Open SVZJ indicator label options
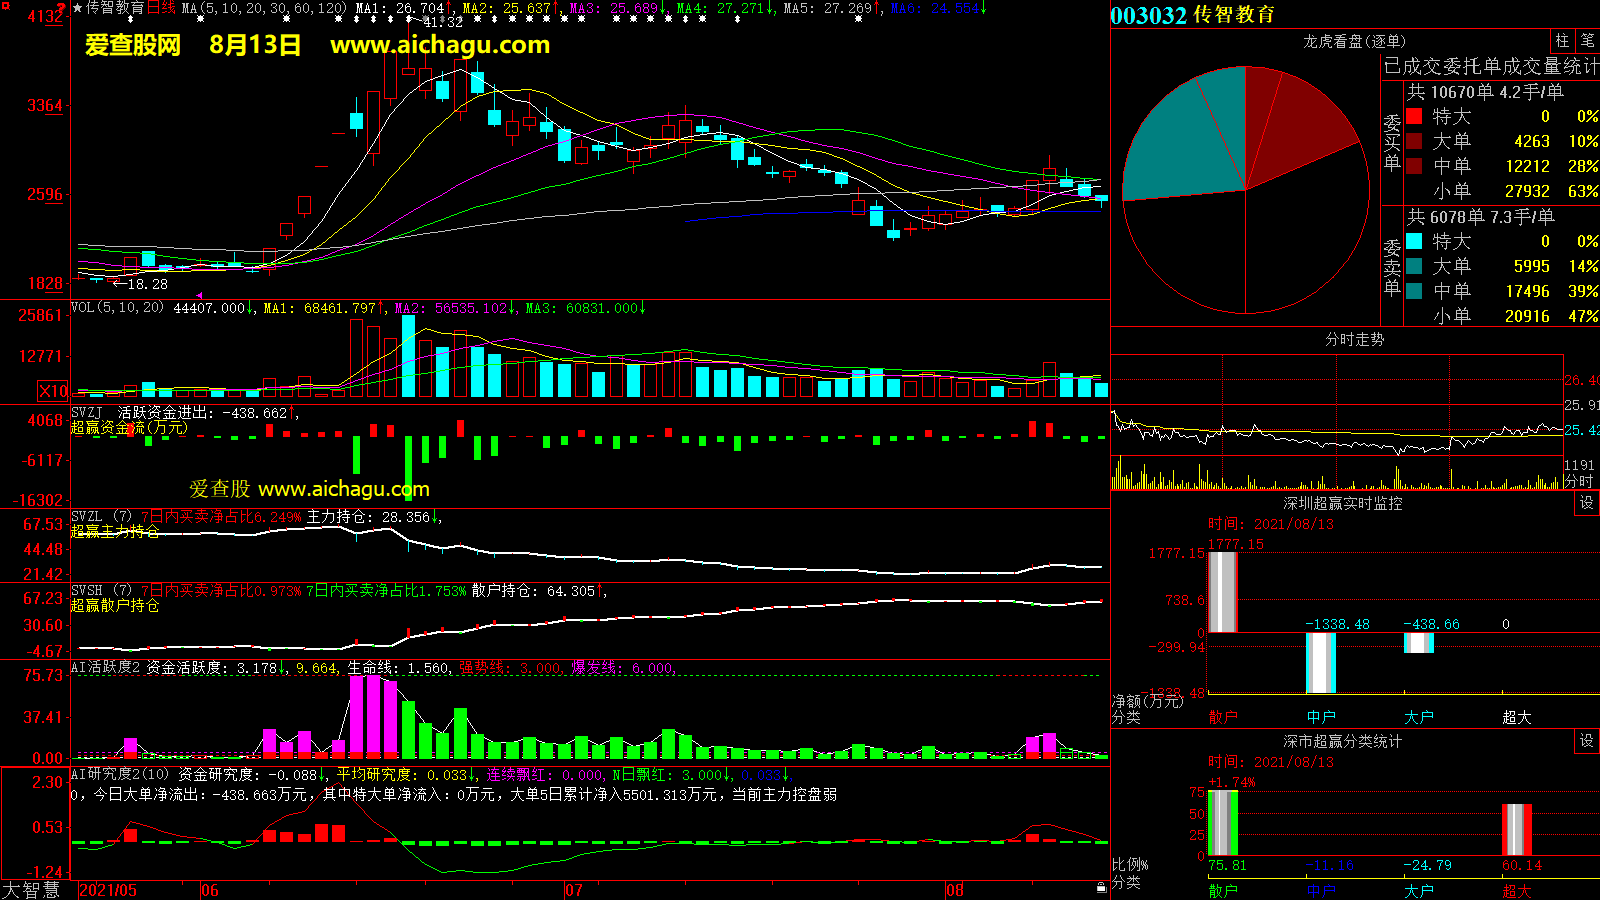The image size is (1600, 900). click(x=87, y=413)
